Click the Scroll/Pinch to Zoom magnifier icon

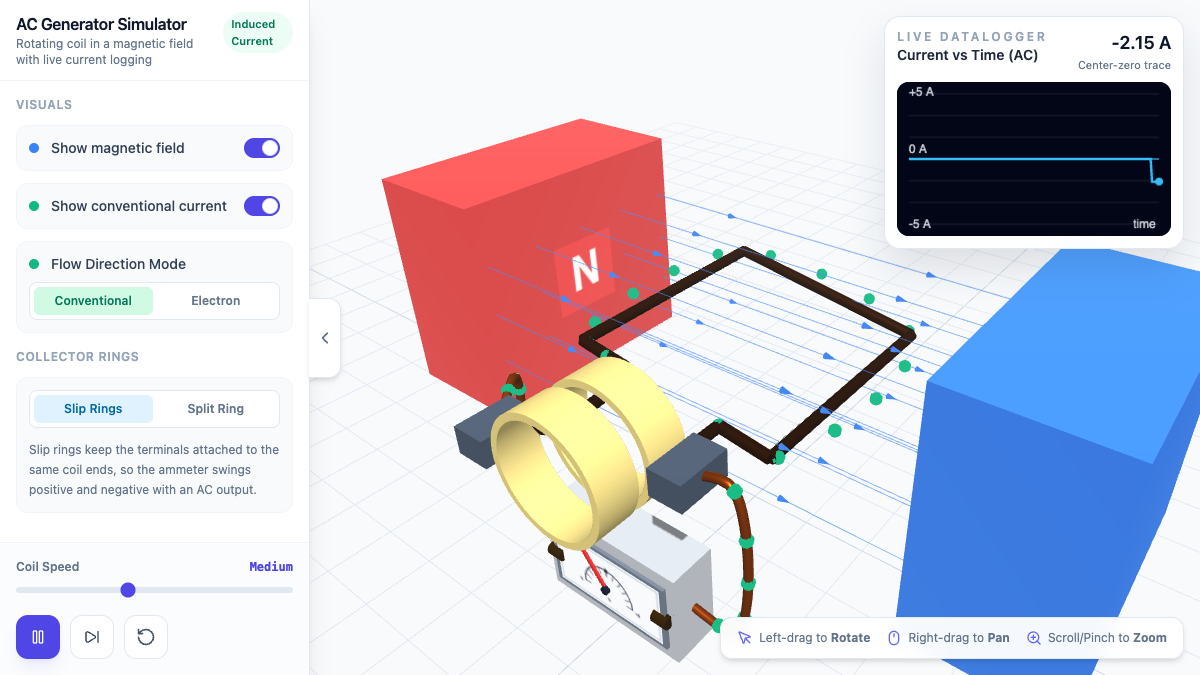coord(1034,638)
